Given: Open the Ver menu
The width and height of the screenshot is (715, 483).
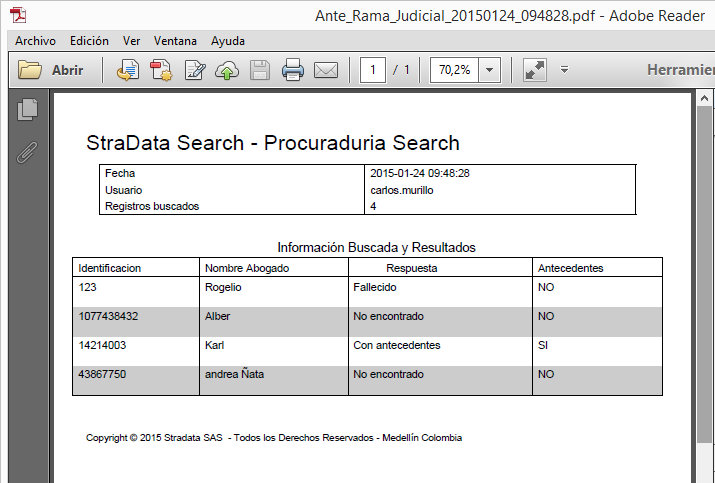Looking at the screenshot, I should [x=131, y=41].
